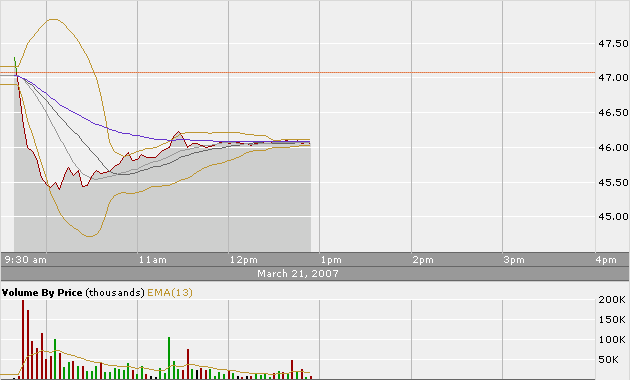
Task: Click the tall green volume bar after 11am
Action: [169, 358]
